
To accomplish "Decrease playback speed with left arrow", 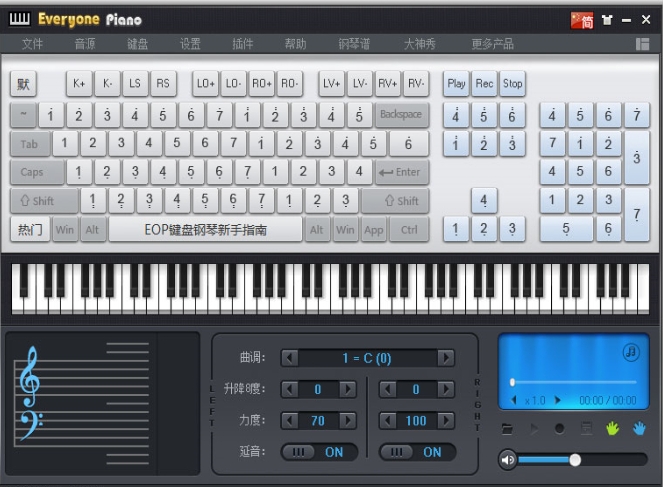I will 514,400.
